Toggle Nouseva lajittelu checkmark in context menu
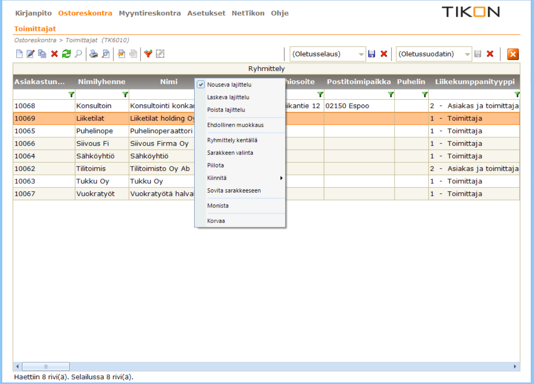The height and width of the screenshot is (384, 534). 201,84
